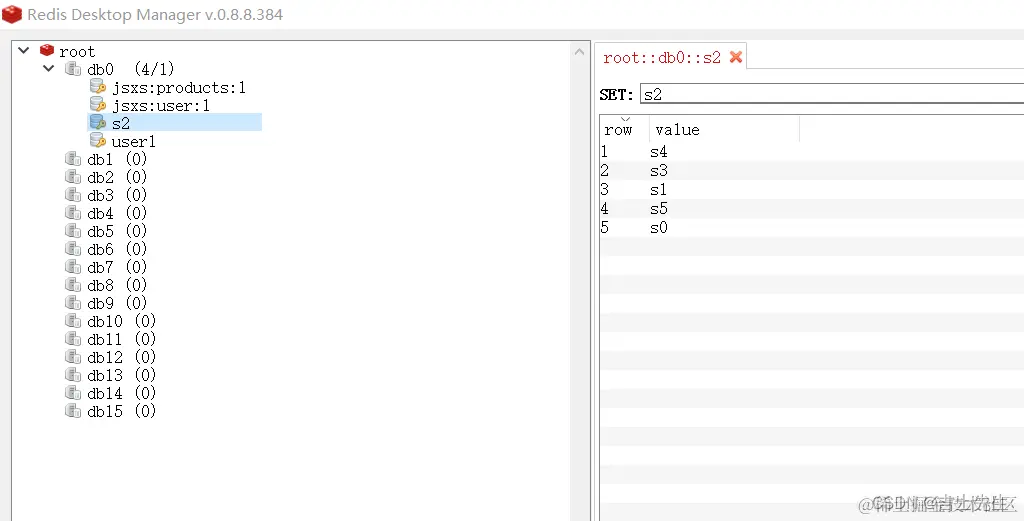Select the db2 (0) label
Image resolution: width=1024 pixels, height=521 pixels.
[117, 177]
